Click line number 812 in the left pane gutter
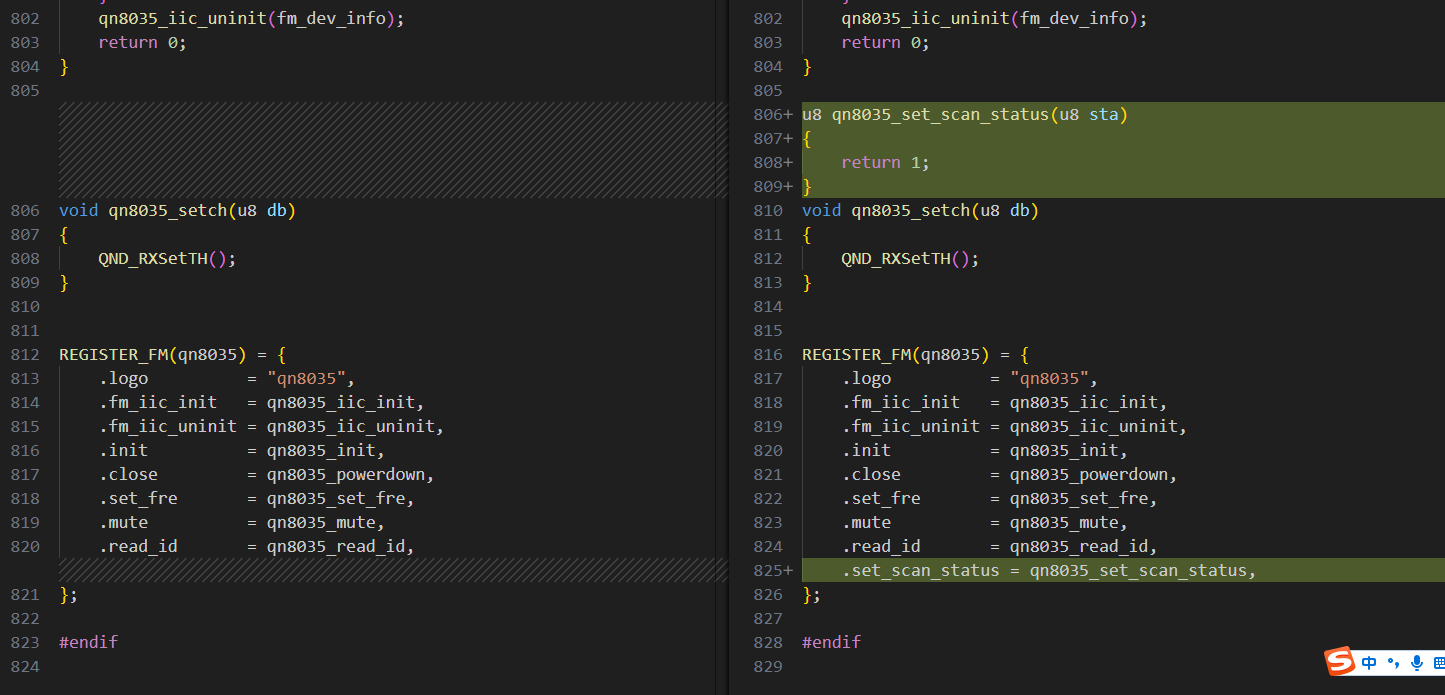Screen dimensions: 1445x695 25,355
